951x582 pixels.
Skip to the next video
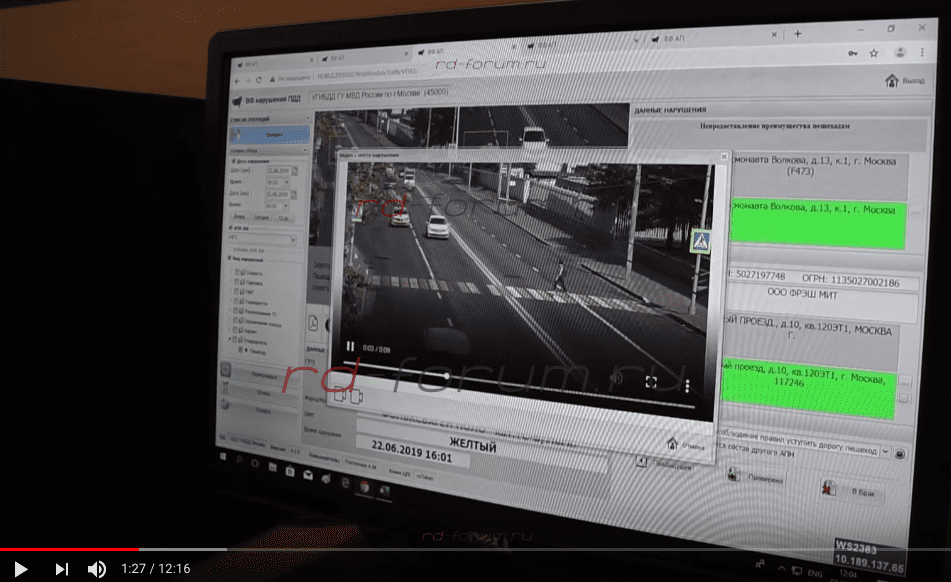point(62,569)
